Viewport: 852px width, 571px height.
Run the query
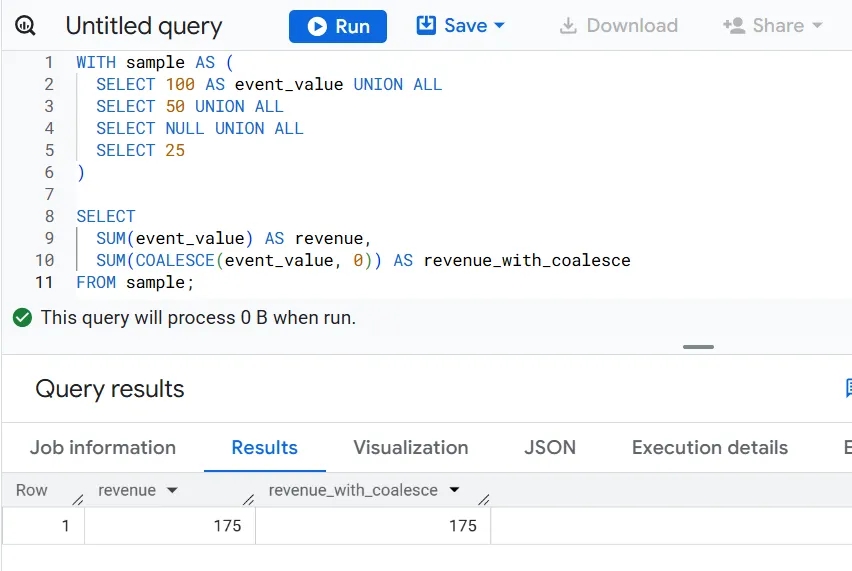coord(337,26)
